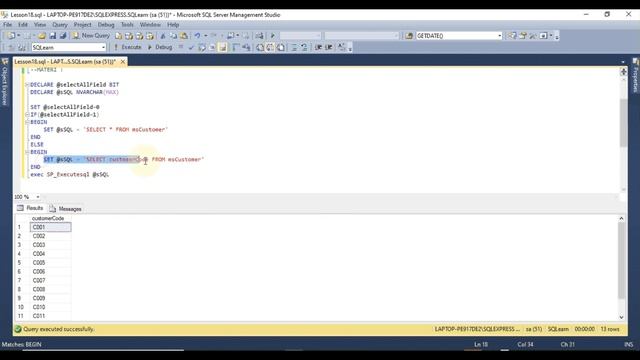
Task: Click the Connect icon on the SQL editor toolbar
Action: click(11, 47)
